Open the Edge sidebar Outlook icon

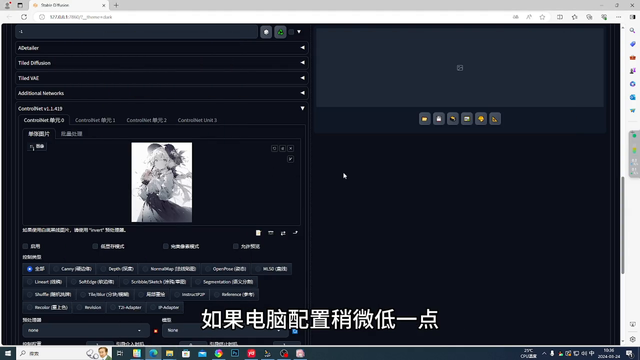[x=632, y=97]
